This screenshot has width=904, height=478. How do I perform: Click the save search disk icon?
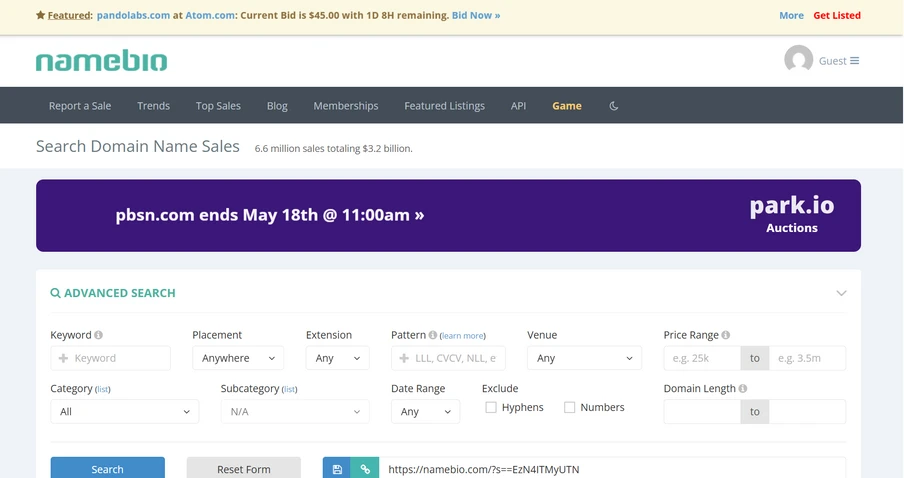click(337, 469)
